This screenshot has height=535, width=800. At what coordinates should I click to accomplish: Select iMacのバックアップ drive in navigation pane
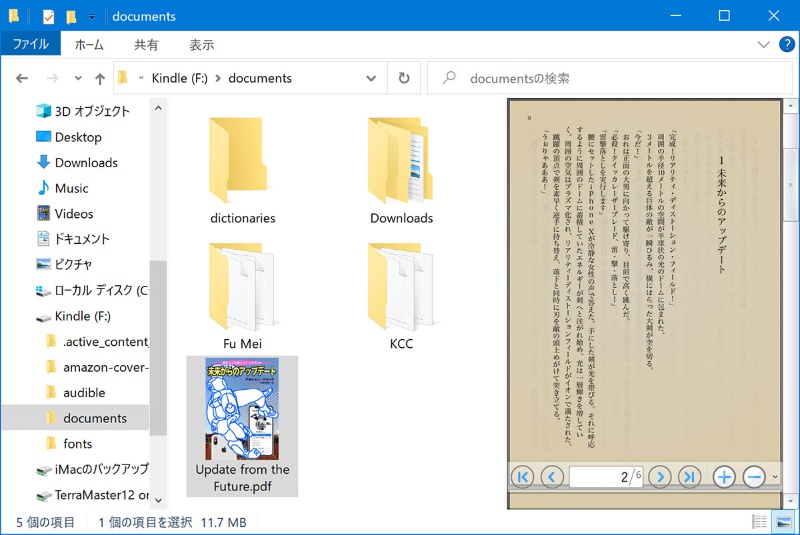tap(91, 469)
